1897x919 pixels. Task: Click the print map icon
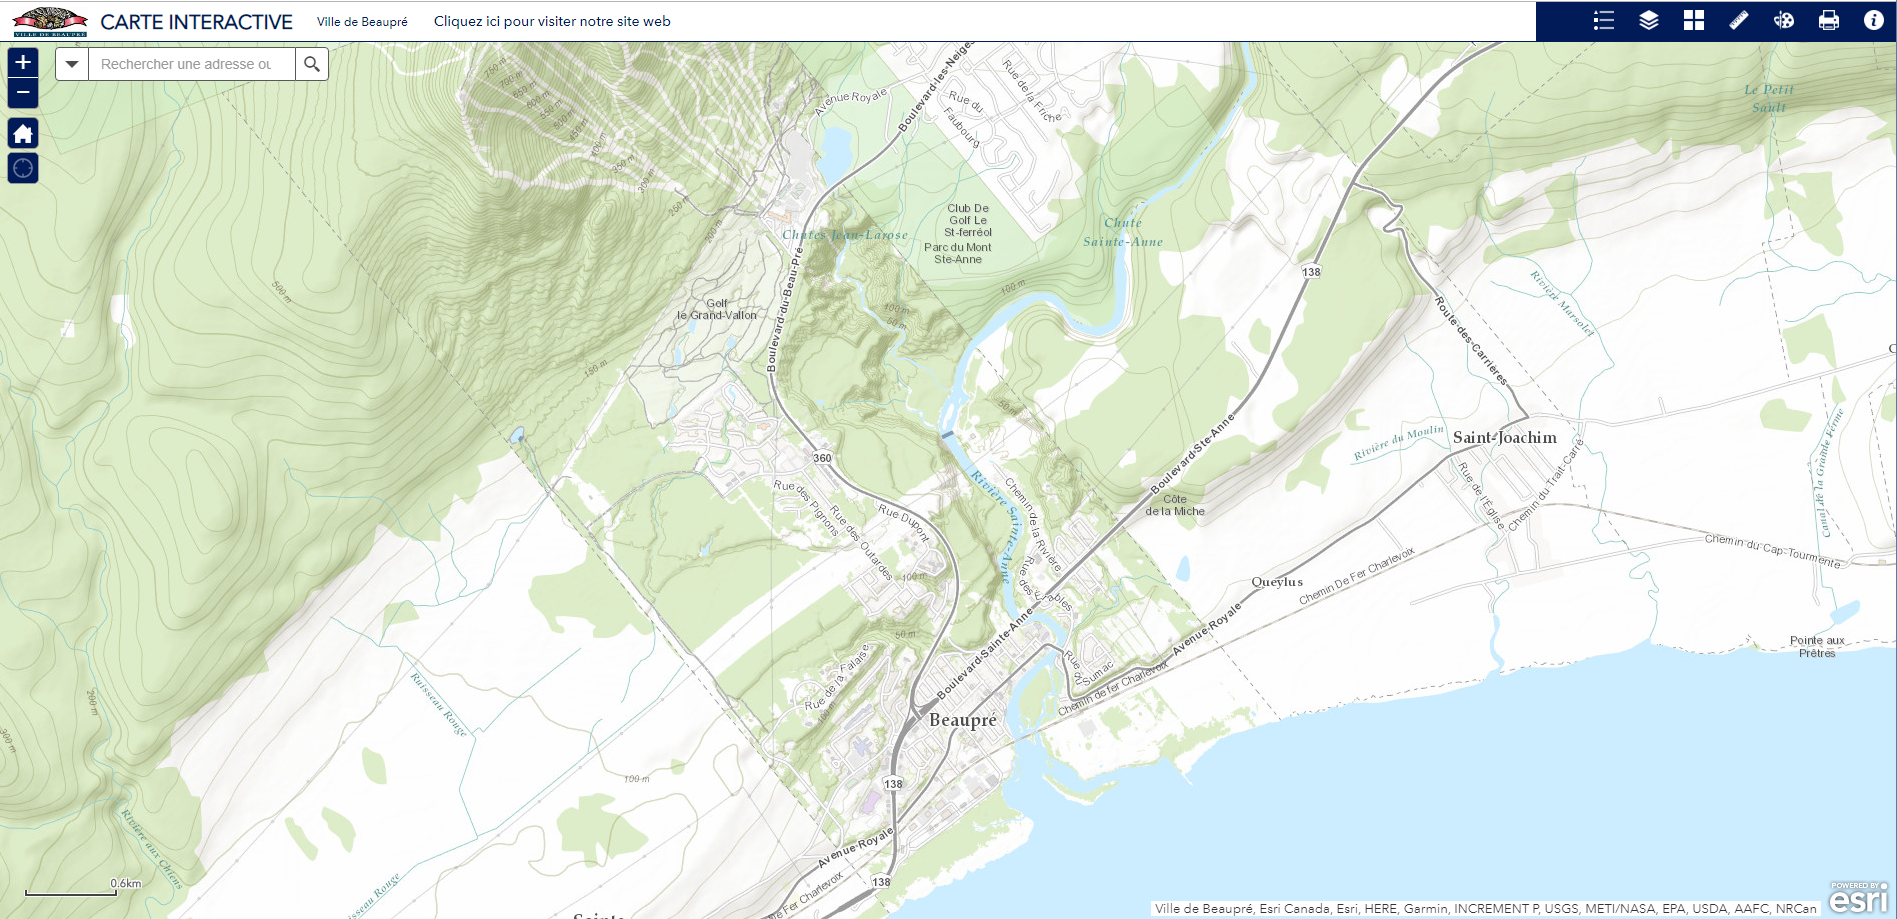[1828, 21]
